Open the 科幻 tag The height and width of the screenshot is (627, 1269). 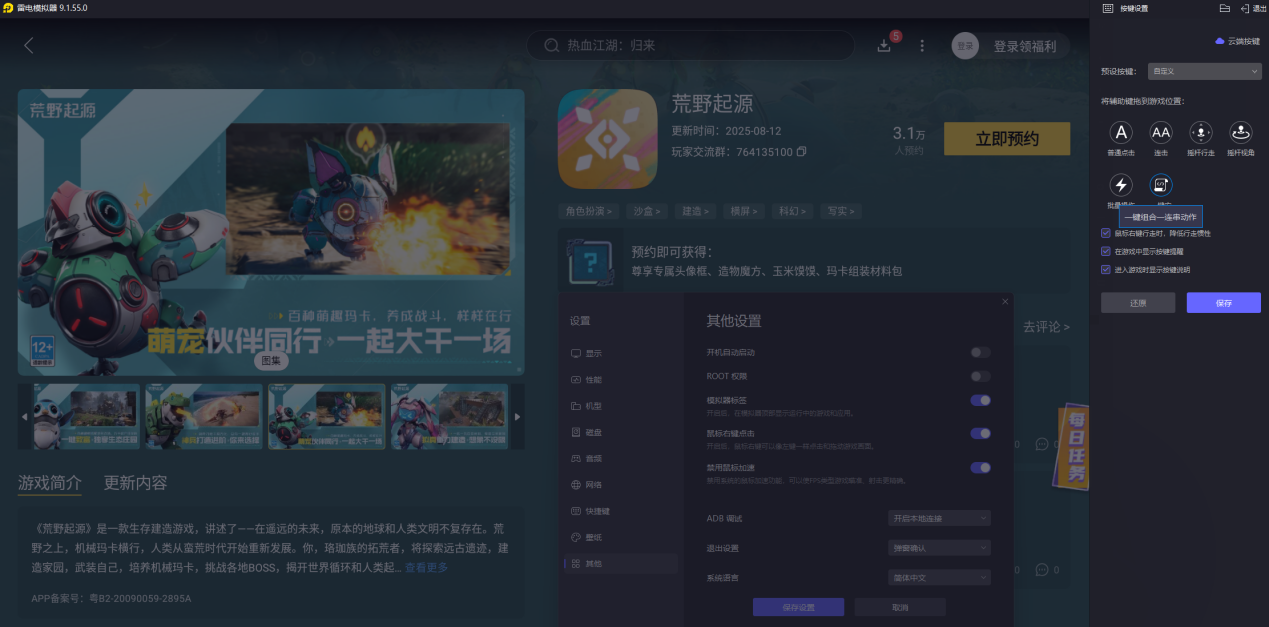pyautogui.click(x=793, y=211)
